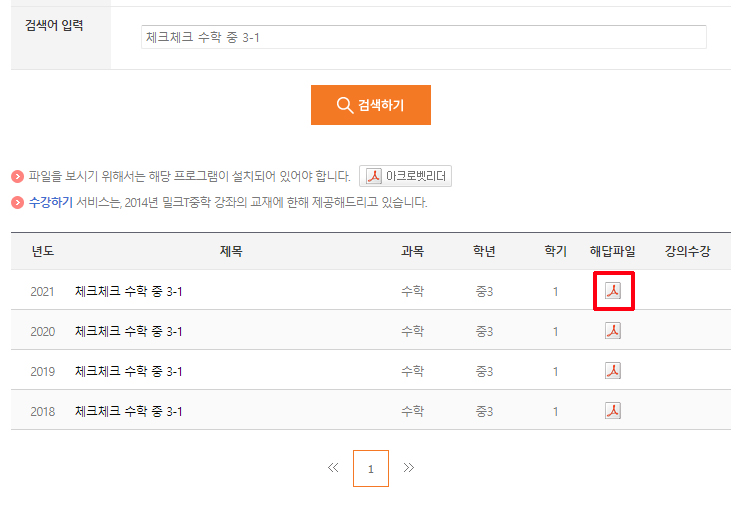The width and height of the screenshot is (740, 509).
Task: Click the 검색어 입력 label
Action: point(54,25)
